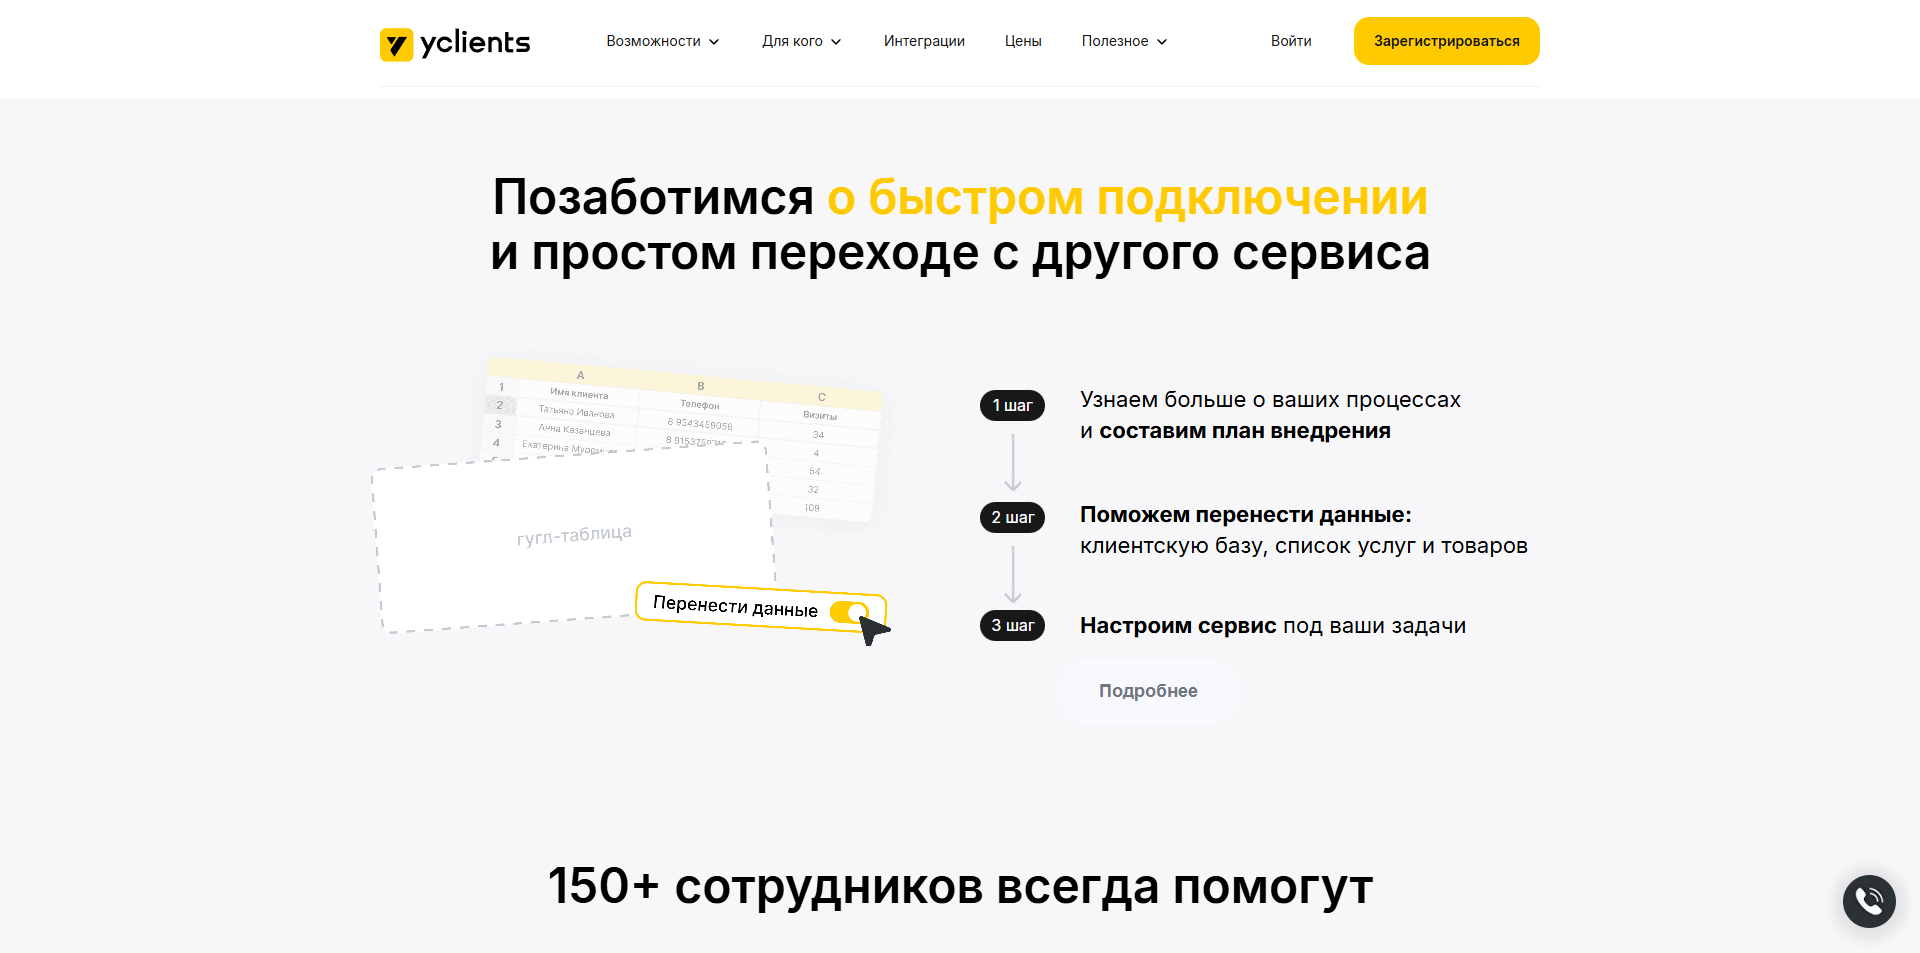Click the "2 шаг" step badge
This screenshot has width=1920, height=953.
pos(1011,517)
